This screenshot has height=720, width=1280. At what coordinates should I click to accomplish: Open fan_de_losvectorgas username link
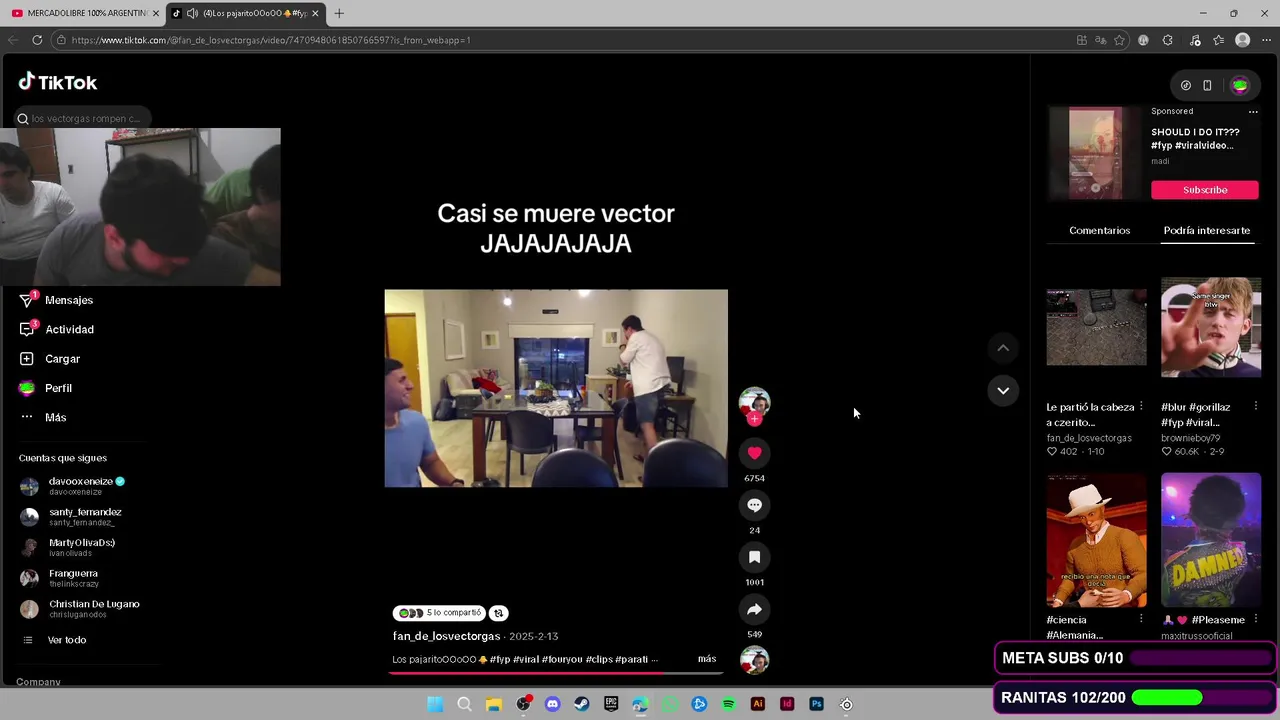446,636
